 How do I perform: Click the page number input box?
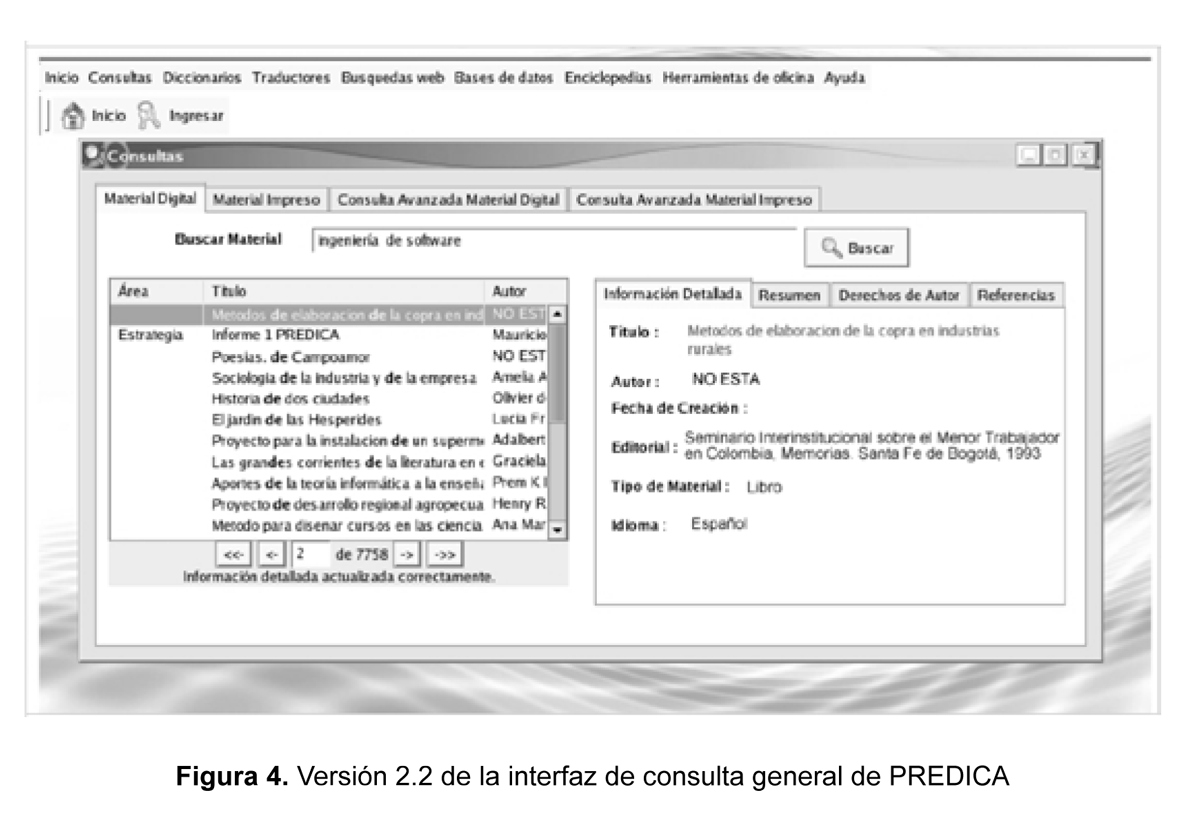pos(310,553)
